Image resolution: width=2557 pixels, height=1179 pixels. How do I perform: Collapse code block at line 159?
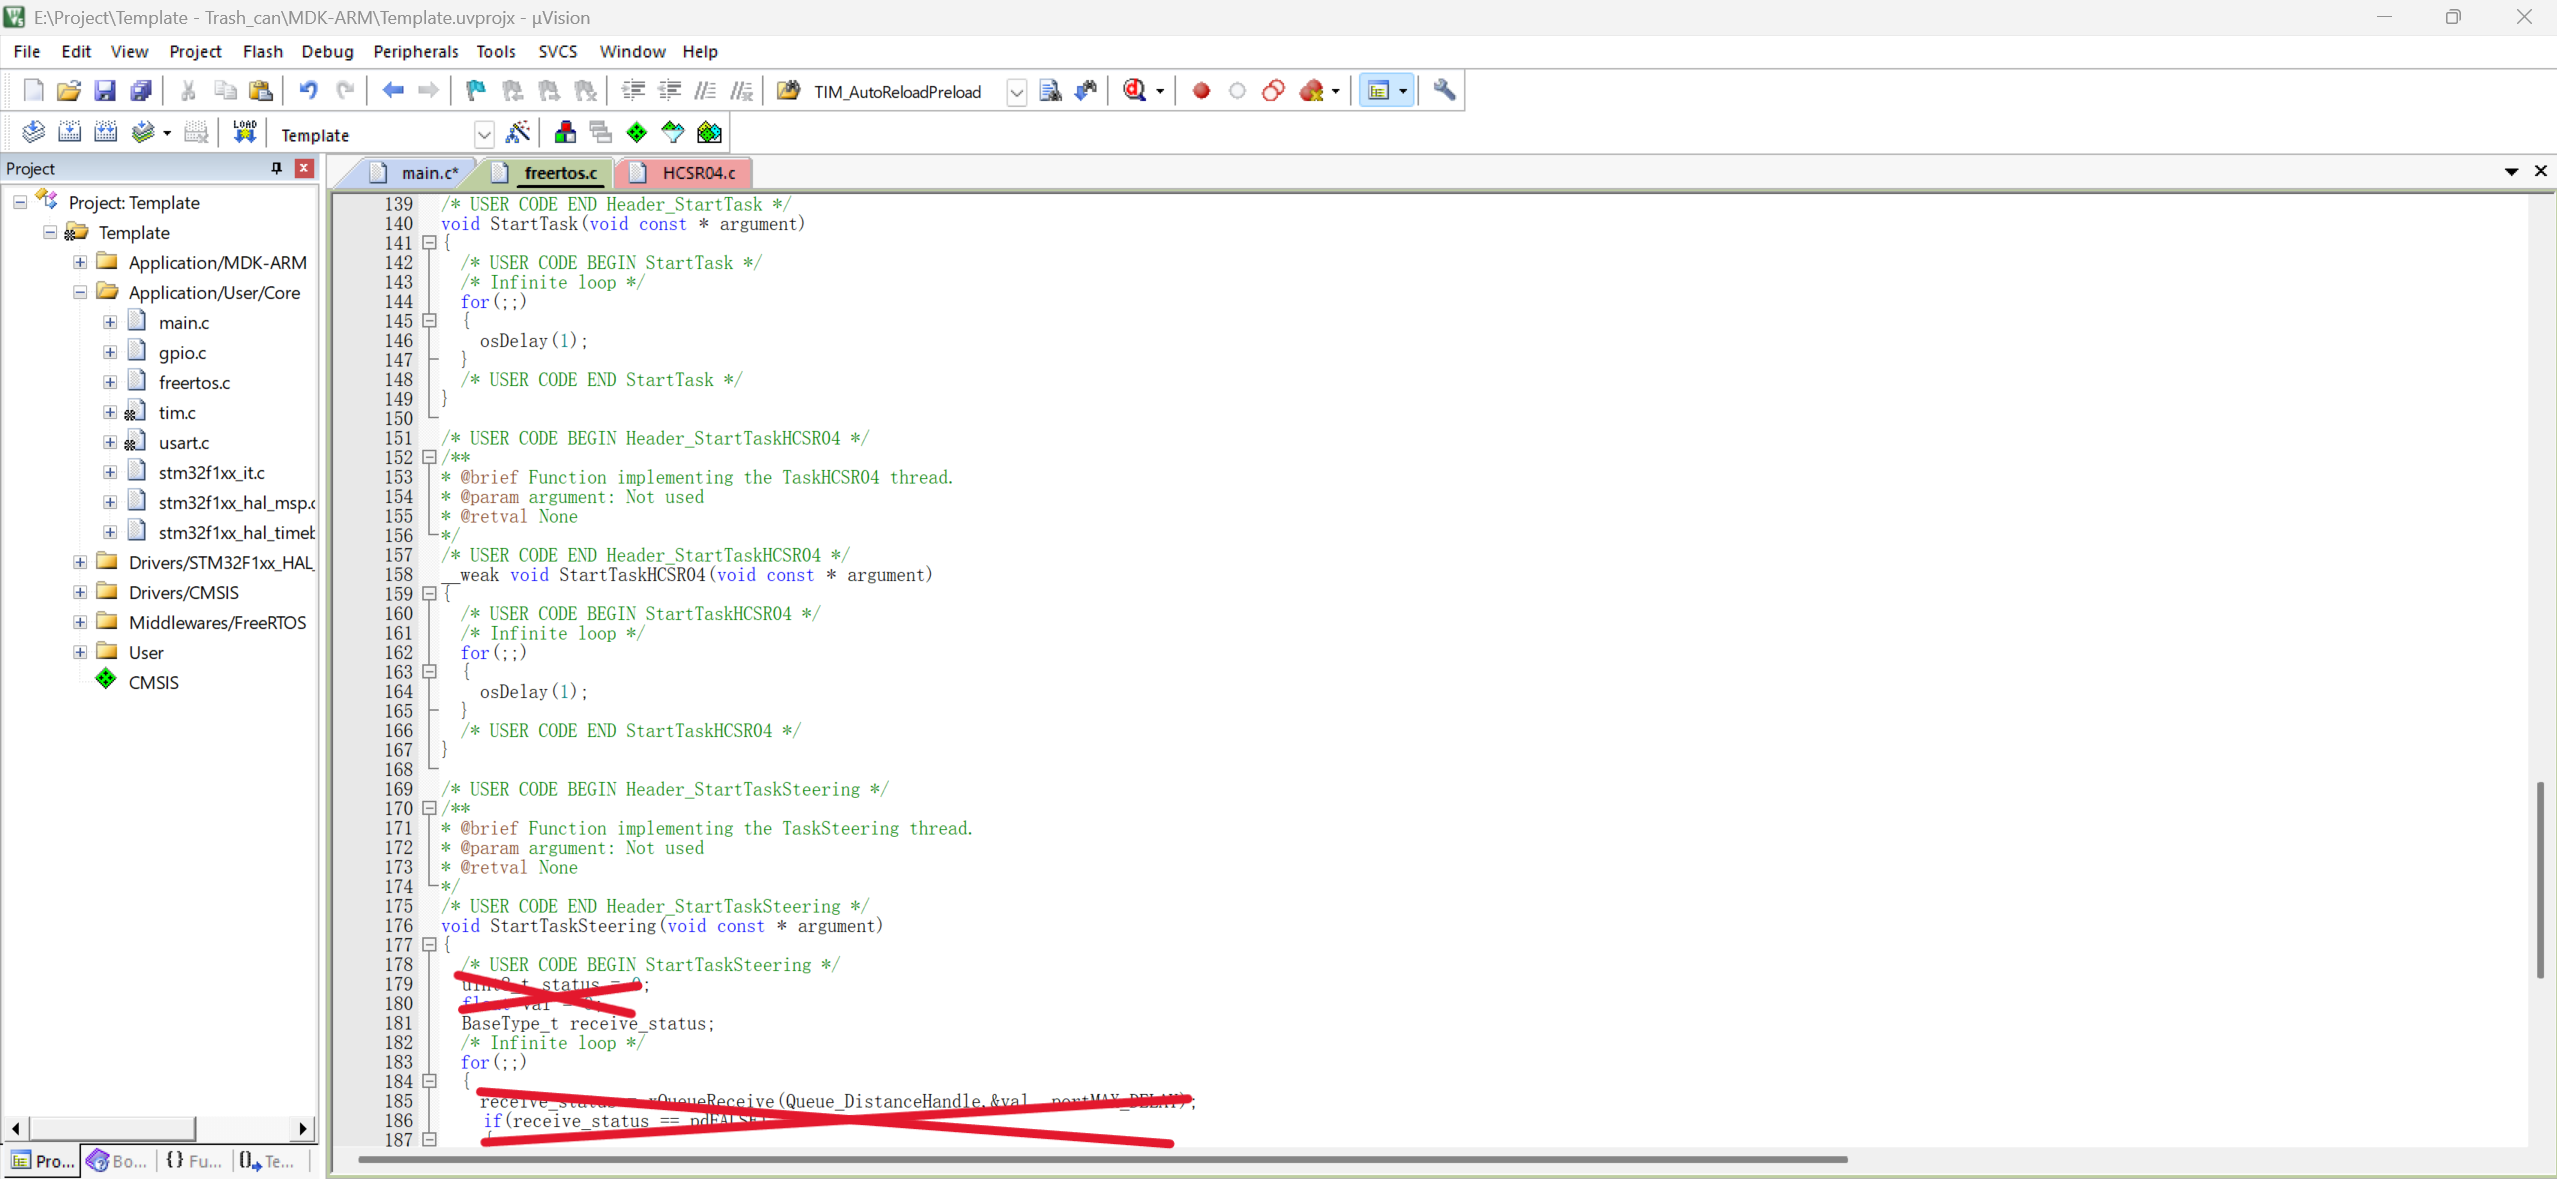point(430,594)
